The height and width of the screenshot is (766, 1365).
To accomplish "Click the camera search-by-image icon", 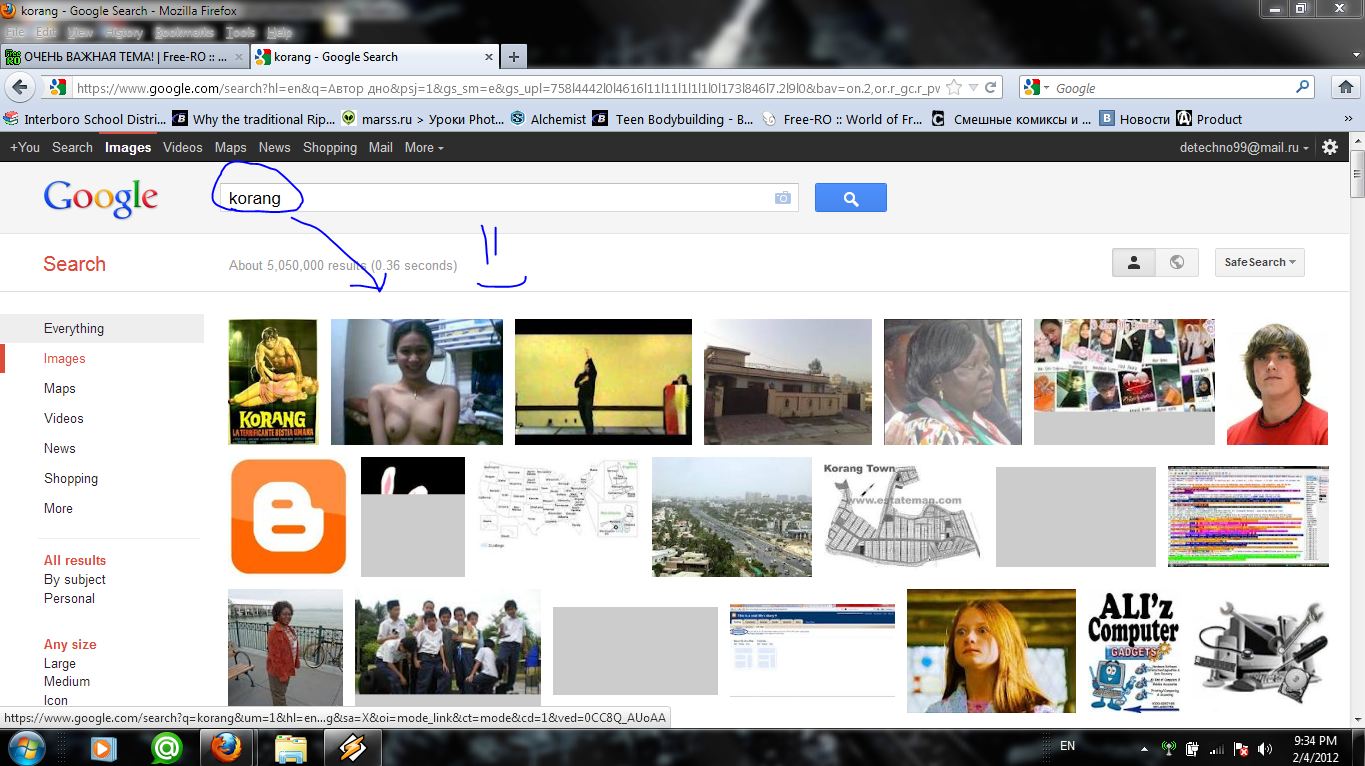I will click(783, 198).
